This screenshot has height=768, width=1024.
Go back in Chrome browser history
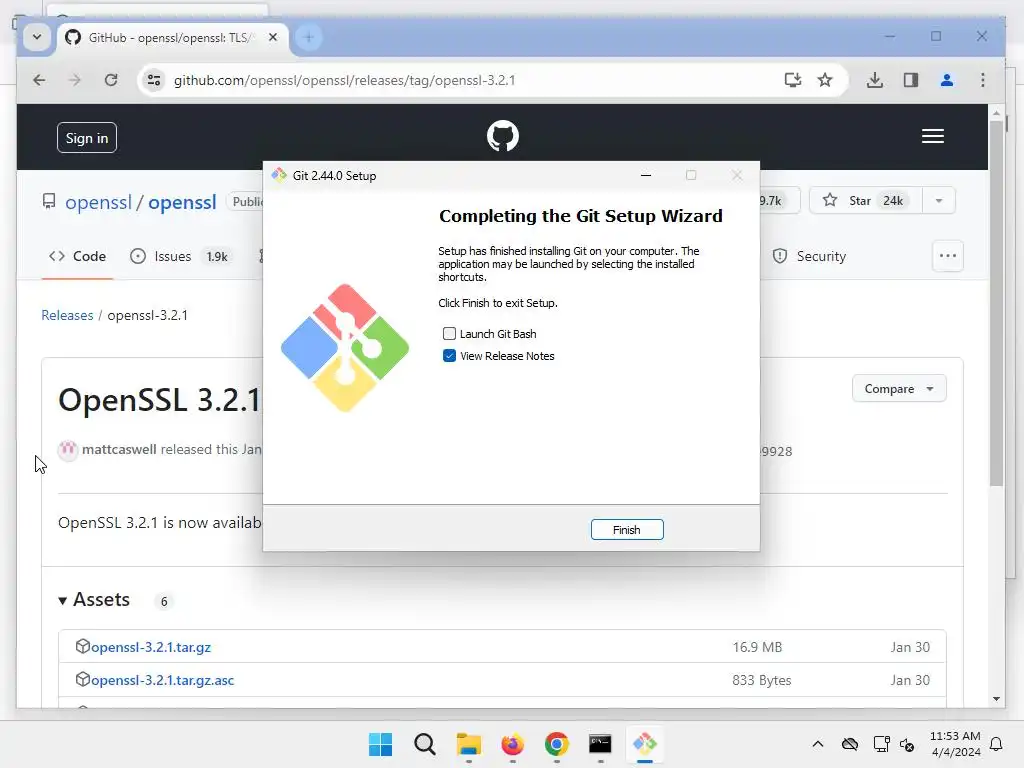(39, 80)
